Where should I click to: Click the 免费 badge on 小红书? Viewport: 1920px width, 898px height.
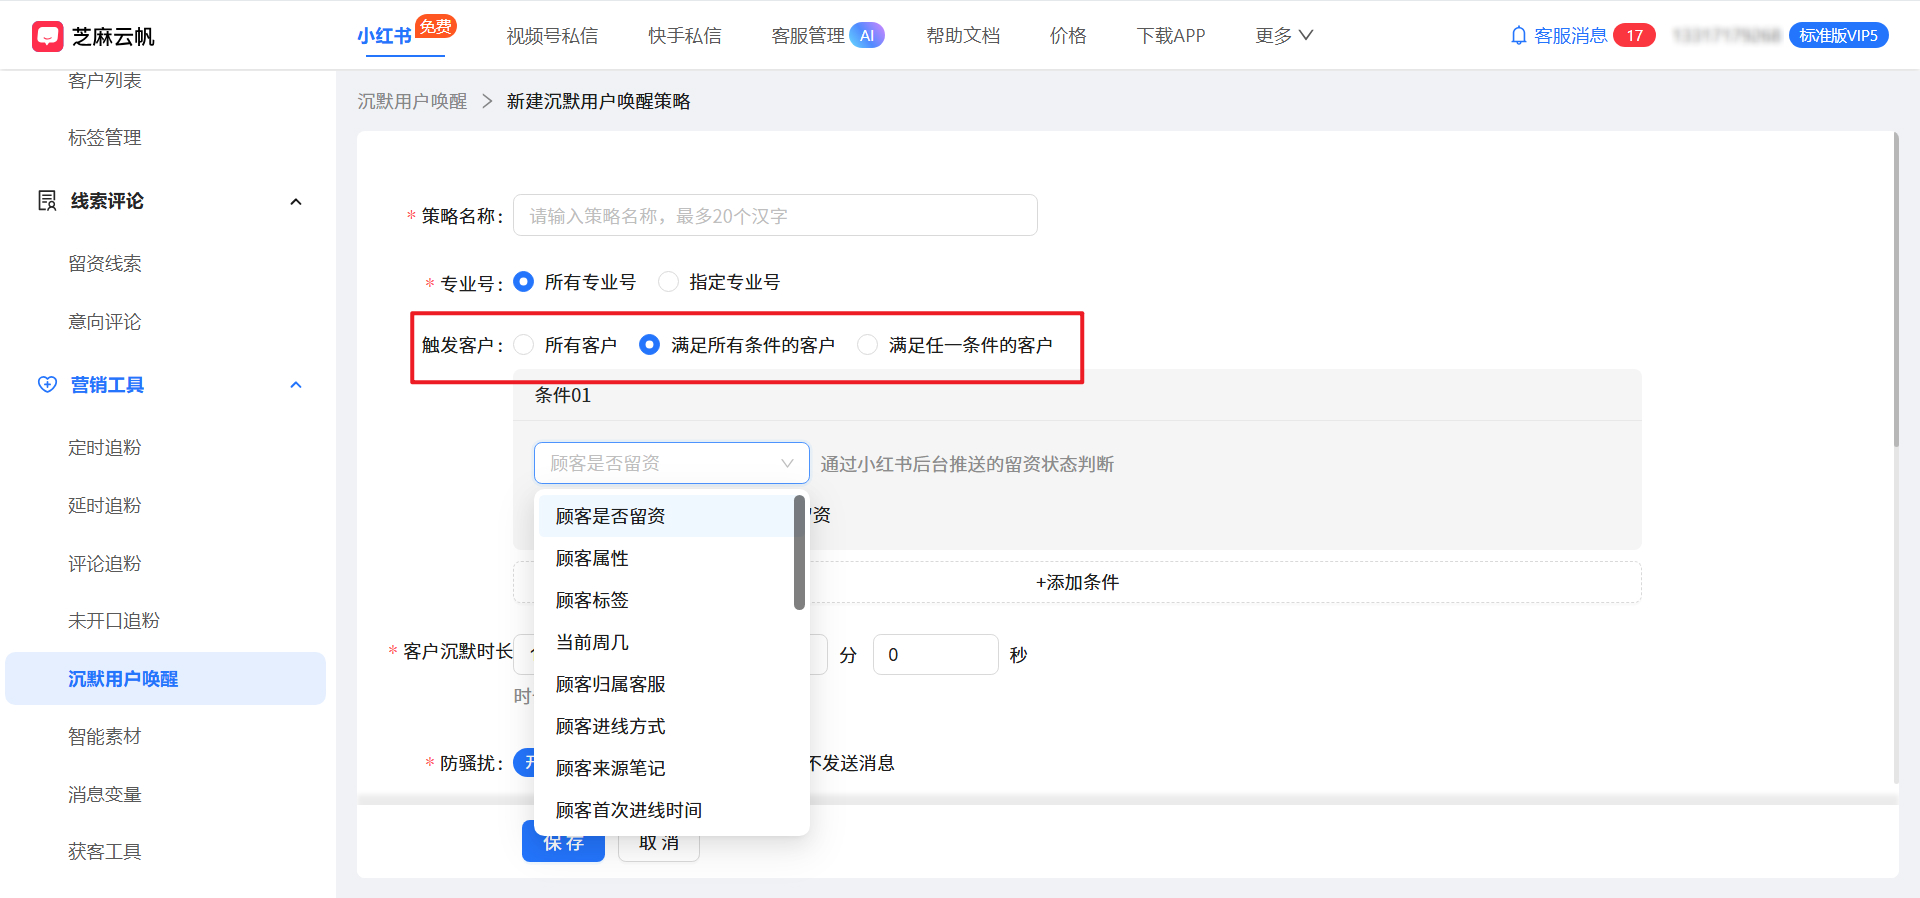pyautogui.click(x=436, y=27)
